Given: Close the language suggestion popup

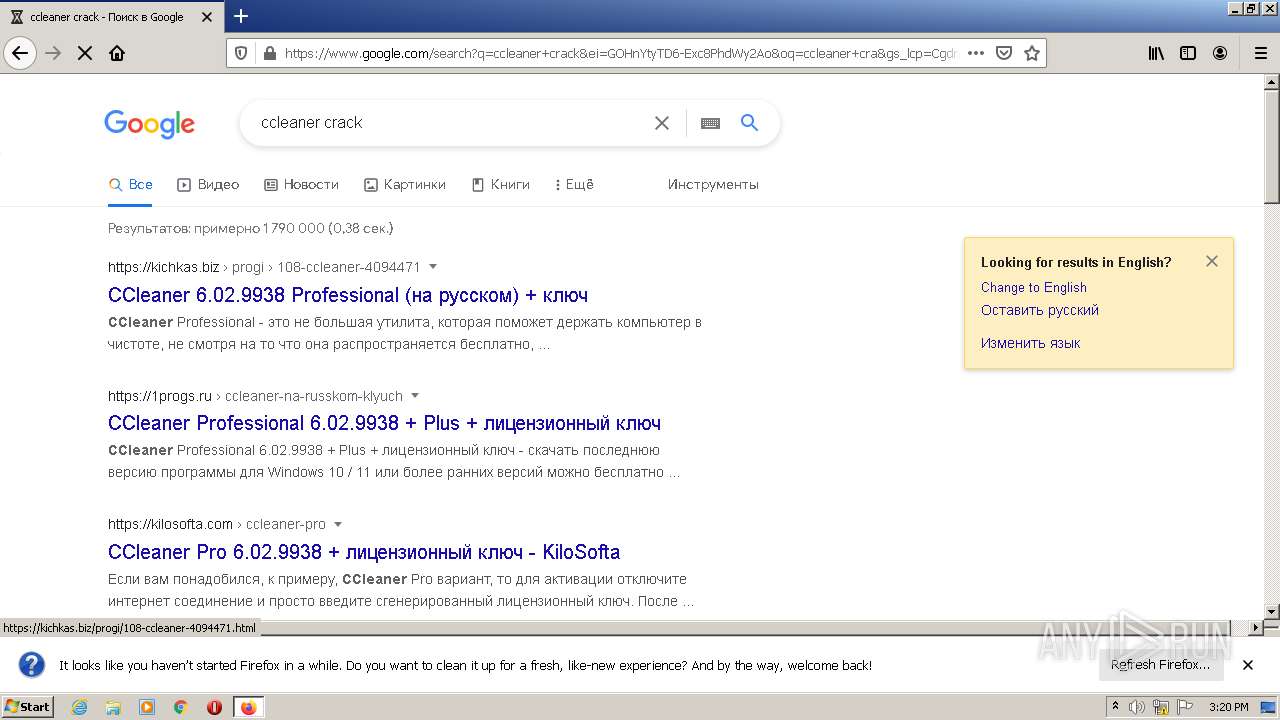Looking at the screenshot, I should (1212, 261).
